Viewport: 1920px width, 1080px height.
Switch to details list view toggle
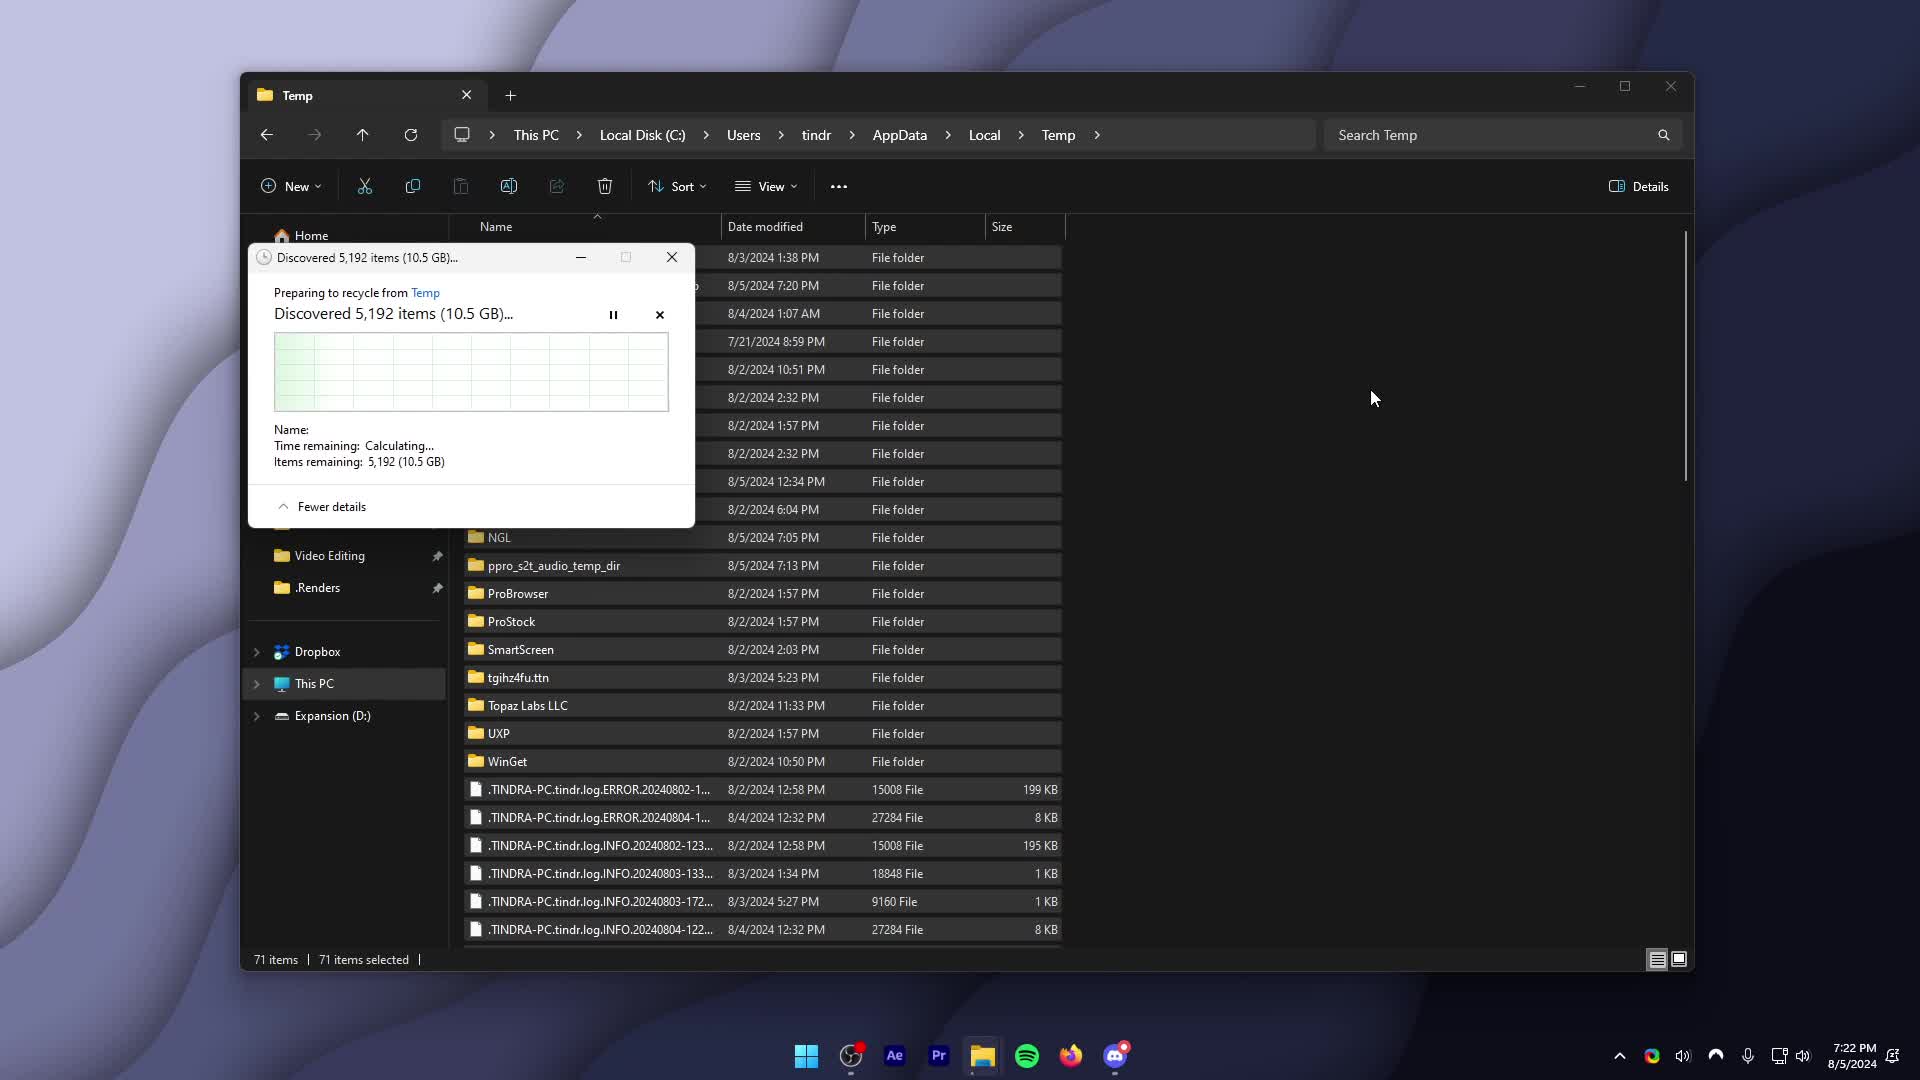coord(1657,959)
